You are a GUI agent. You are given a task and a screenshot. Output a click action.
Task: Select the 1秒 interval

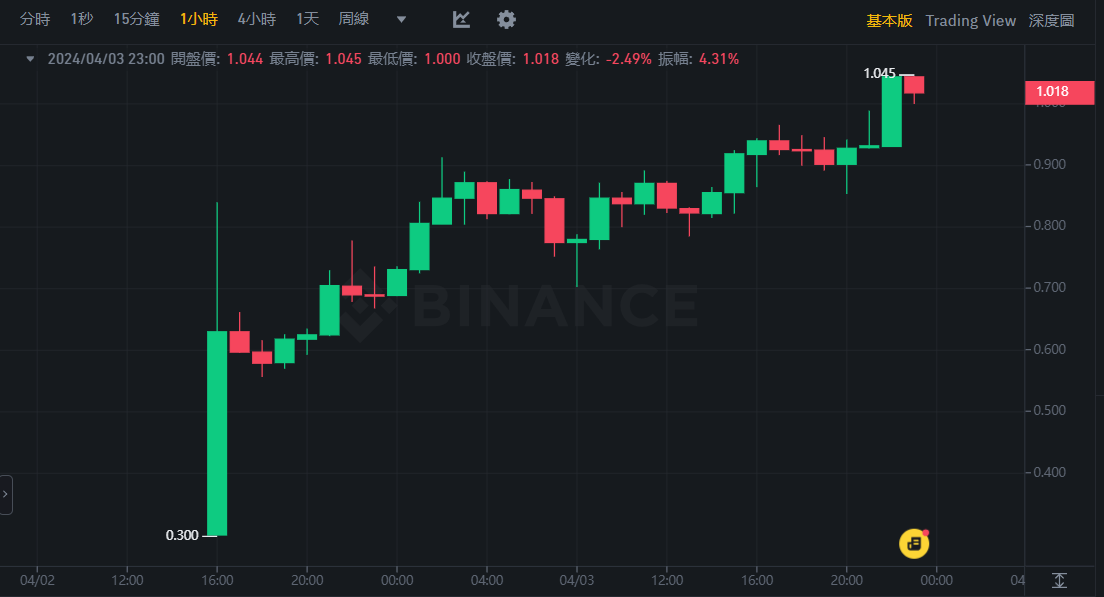82,20
